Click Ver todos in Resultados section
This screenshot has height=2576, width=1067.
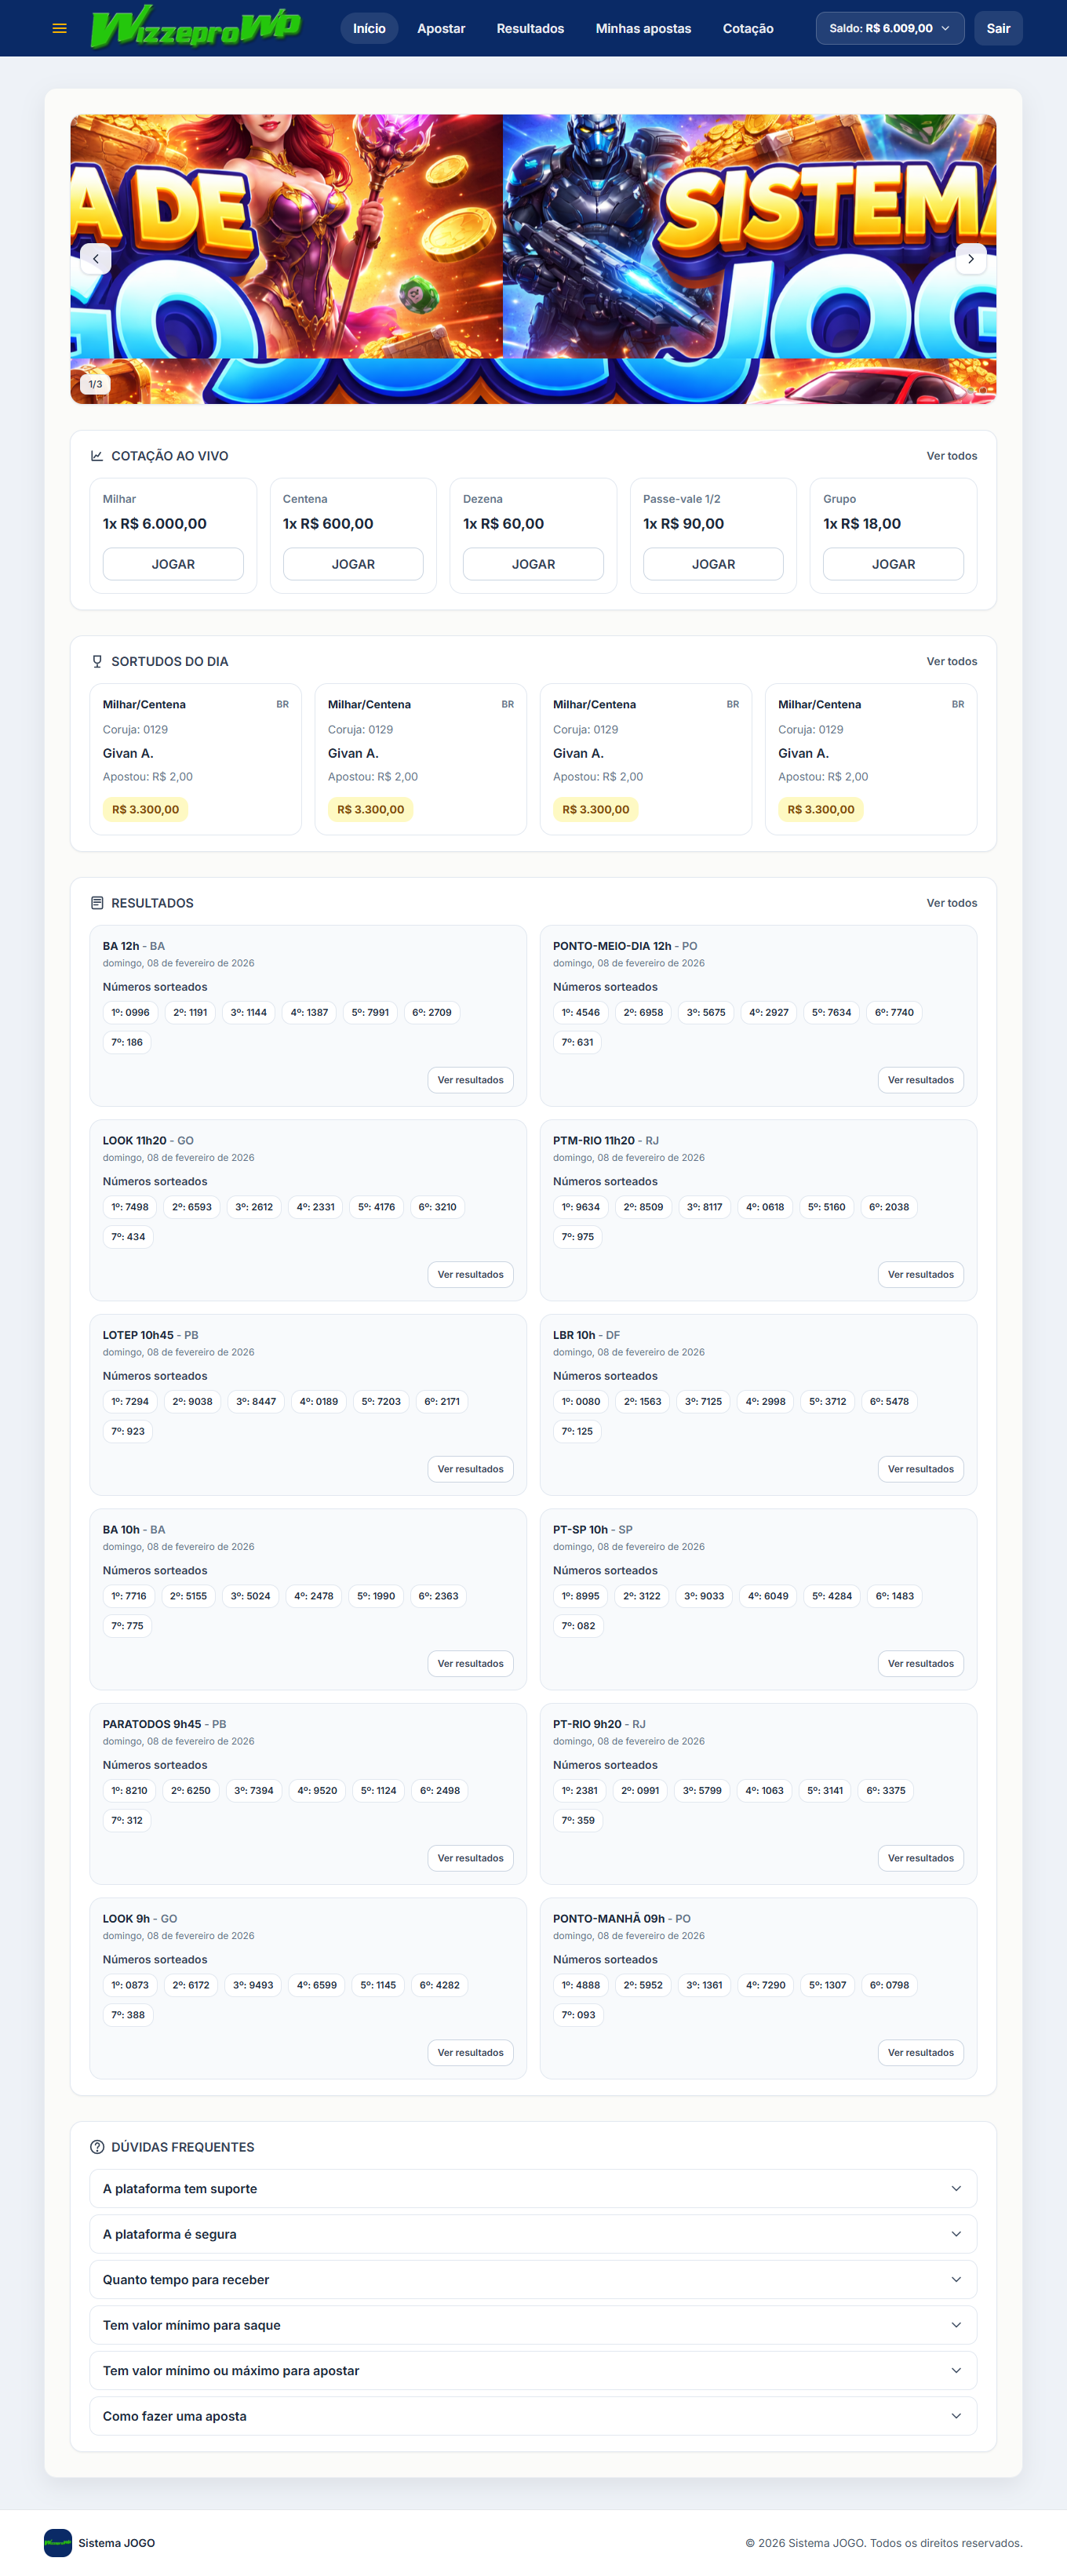[x=951, y=903]
